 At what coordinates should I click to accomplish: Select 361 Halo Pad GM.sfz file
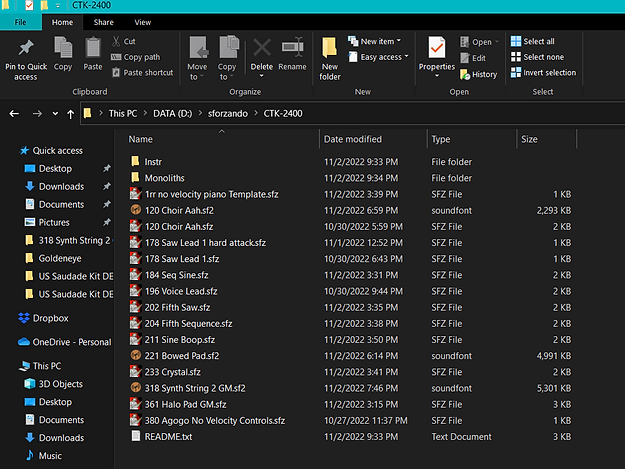point(185,404)
